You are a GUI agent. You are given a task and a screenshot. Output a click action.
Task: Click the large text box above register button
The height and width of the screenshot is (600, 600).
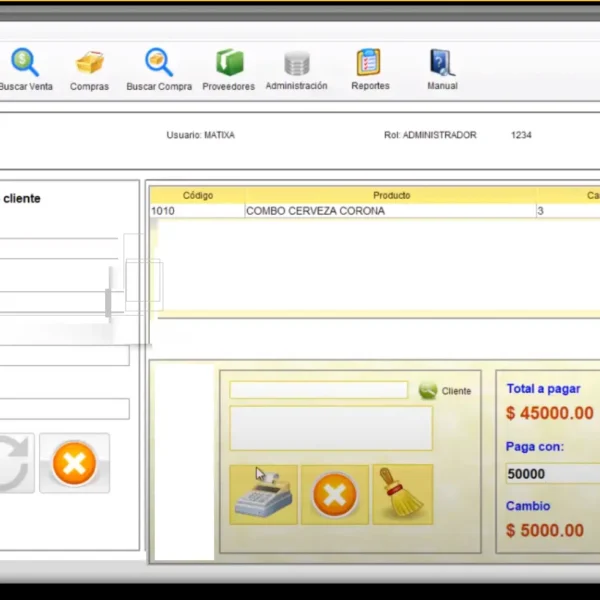(330, 428)
